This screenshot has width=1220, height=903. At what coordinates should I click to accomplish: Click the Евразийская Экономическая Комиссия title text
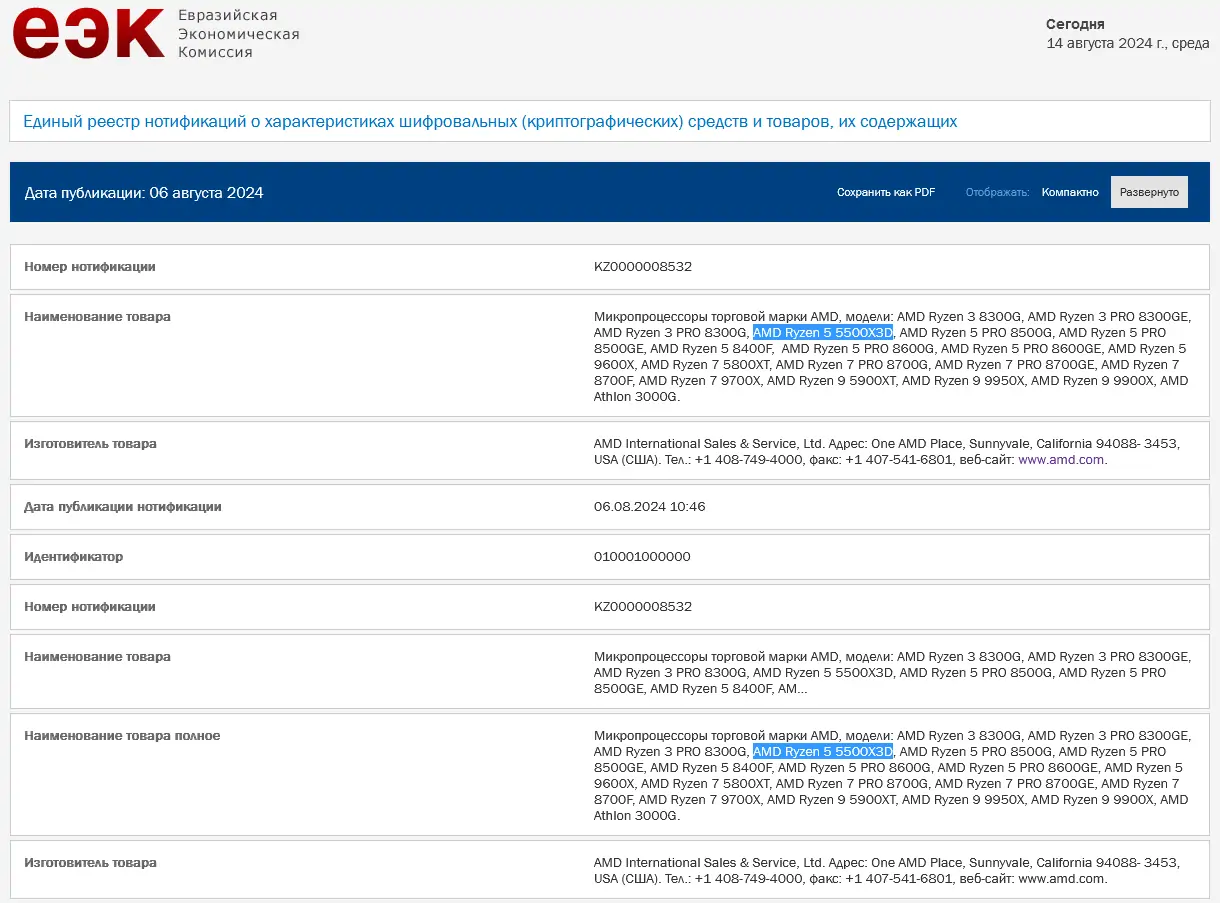point(238,34)
